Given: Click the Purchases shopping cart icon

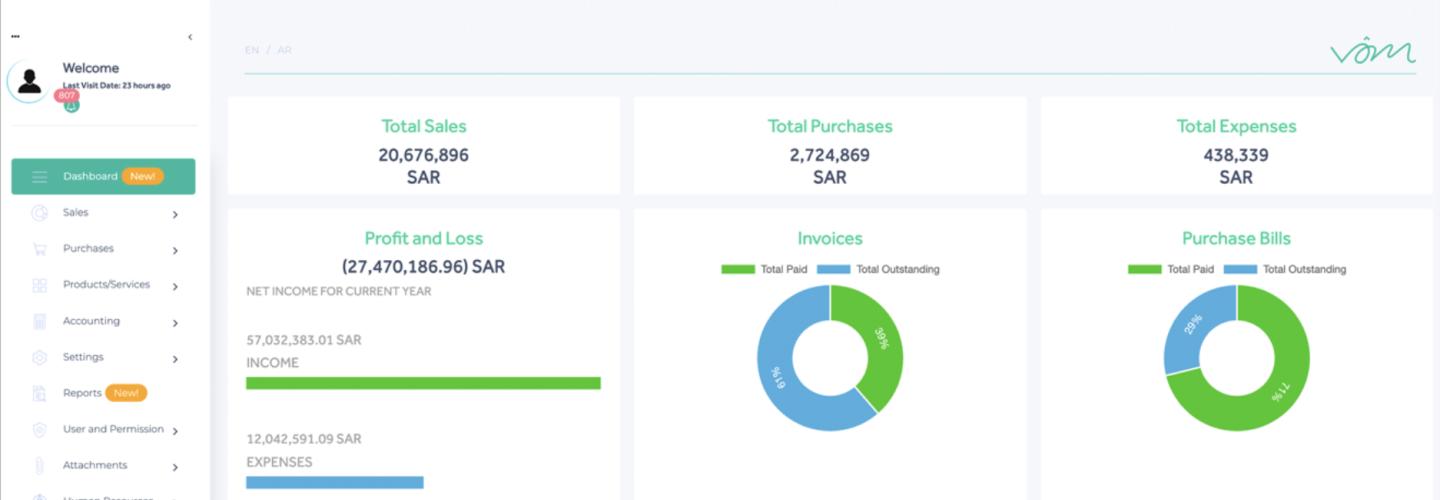Looking at the screenshot, I should pyautogui.click(x=40, y=249).
